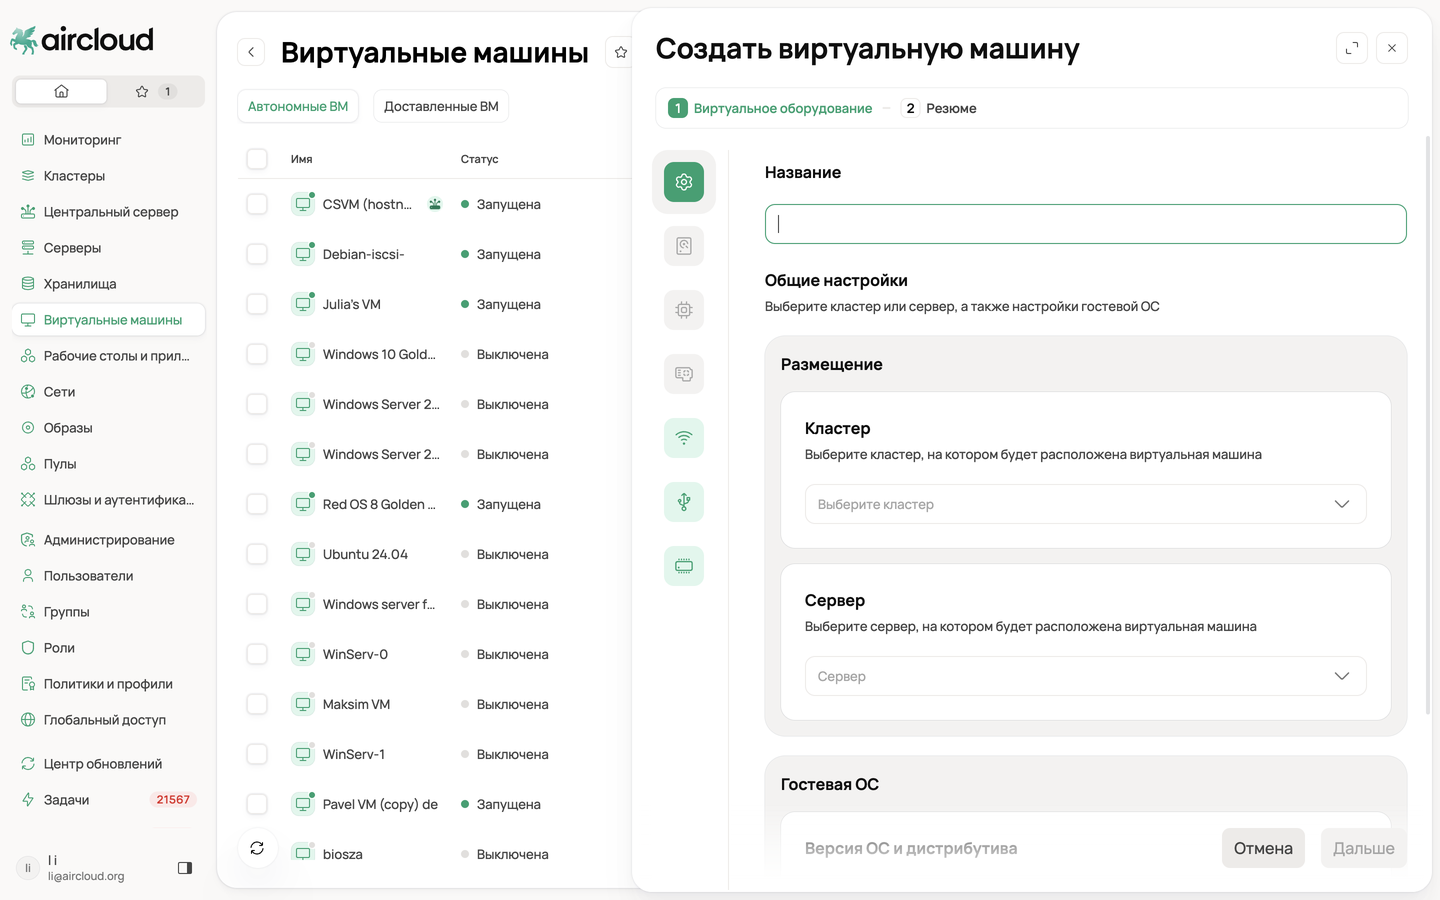The height and width of the screenshot is (900, 1440).
Task: Click the VM icon for Maksim VM
Action: pos(303,704)
